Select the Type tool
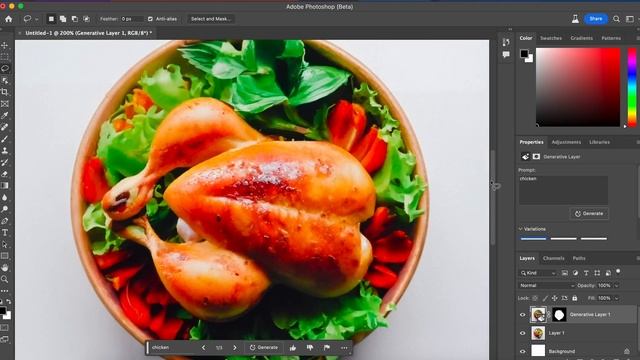The height and width of the screenshot is (360, 640). point(5,233)
